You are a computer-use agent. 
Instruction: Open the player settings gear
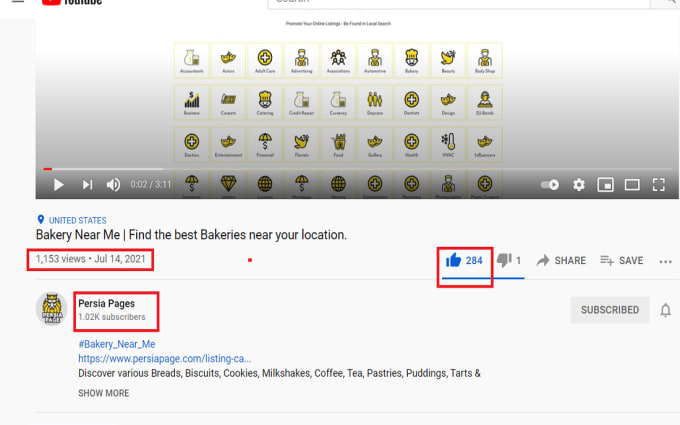tap(579, 185)
